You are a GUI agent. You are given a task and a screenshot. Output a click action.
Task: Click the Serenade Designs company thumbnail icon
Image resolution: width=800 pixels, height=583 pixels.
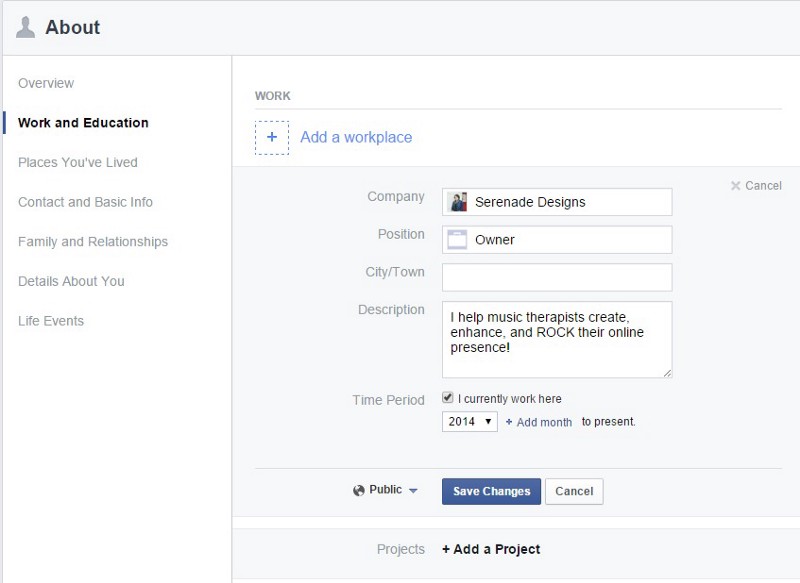458,202
